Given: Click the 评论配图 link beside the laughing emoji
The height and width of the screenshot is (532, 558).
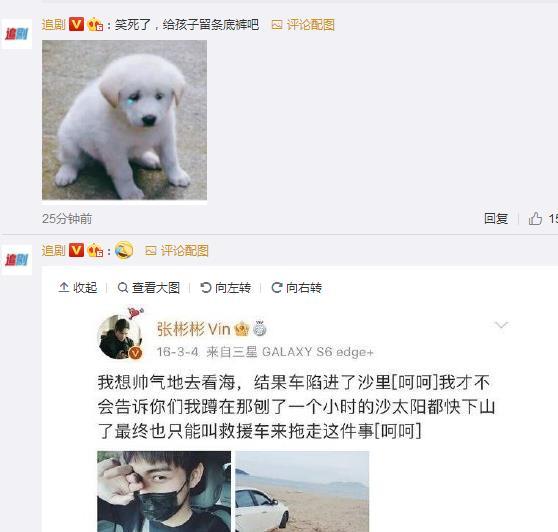Looking at the screenshot, I should [x=177, y=251].
